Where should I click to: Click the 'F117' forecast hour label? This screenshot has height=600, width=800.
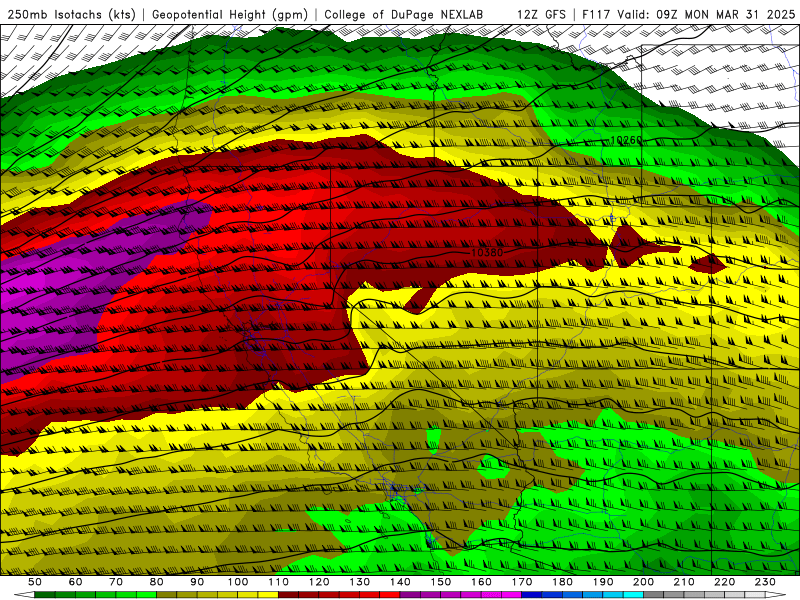[x=596, y=14]
